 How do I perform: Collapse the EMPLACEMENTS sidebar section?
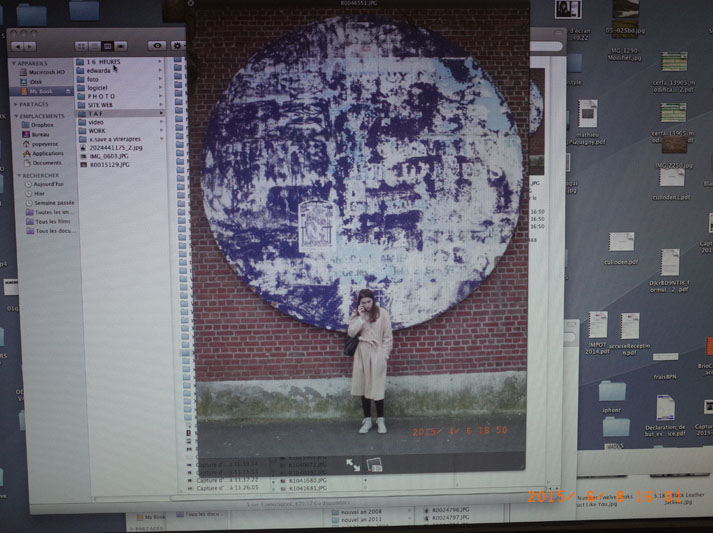pyautogui.click(x=16, y=116)
